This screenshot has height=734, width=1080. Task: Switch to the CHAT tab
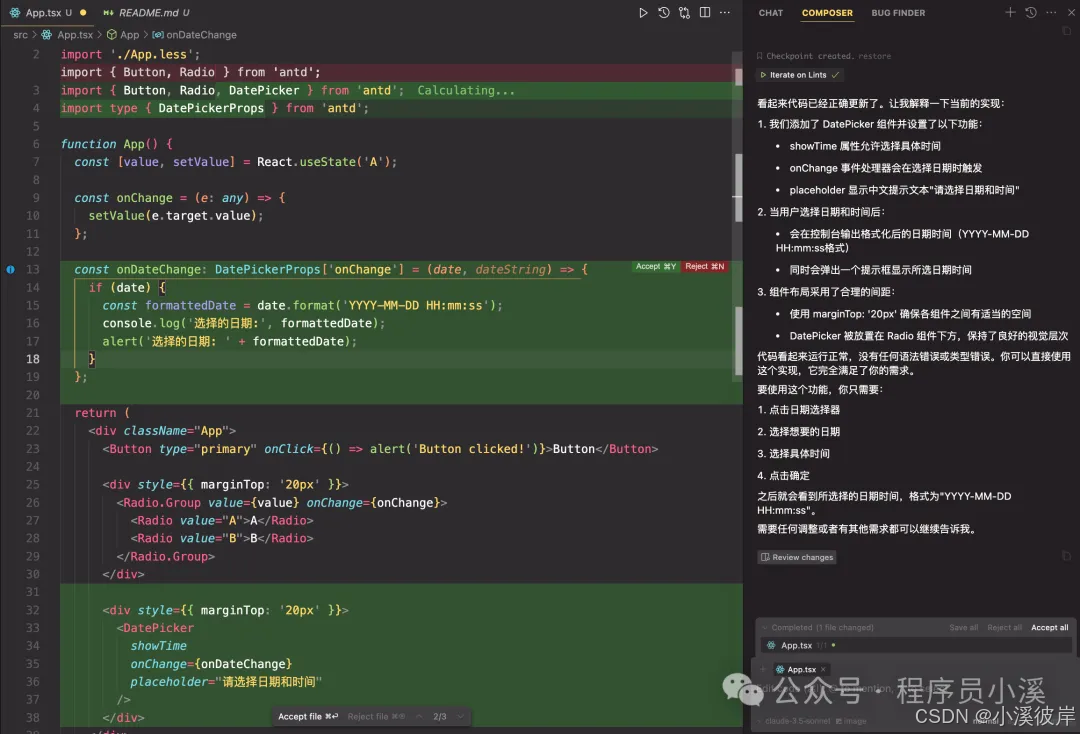coord(771,12)
